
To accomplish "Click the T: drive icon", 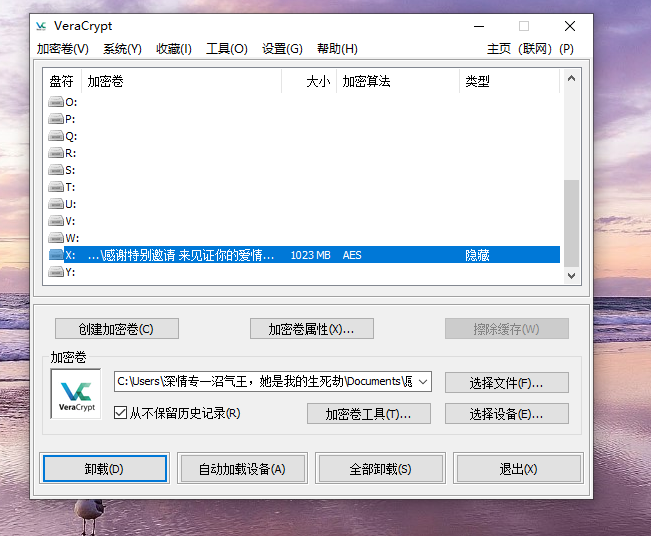I will [56, 187].
